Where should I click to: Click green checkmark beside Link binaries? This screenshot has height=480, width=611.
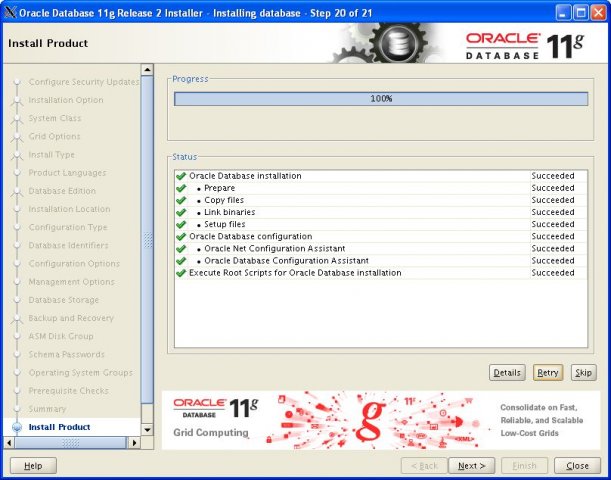point(181,212)
